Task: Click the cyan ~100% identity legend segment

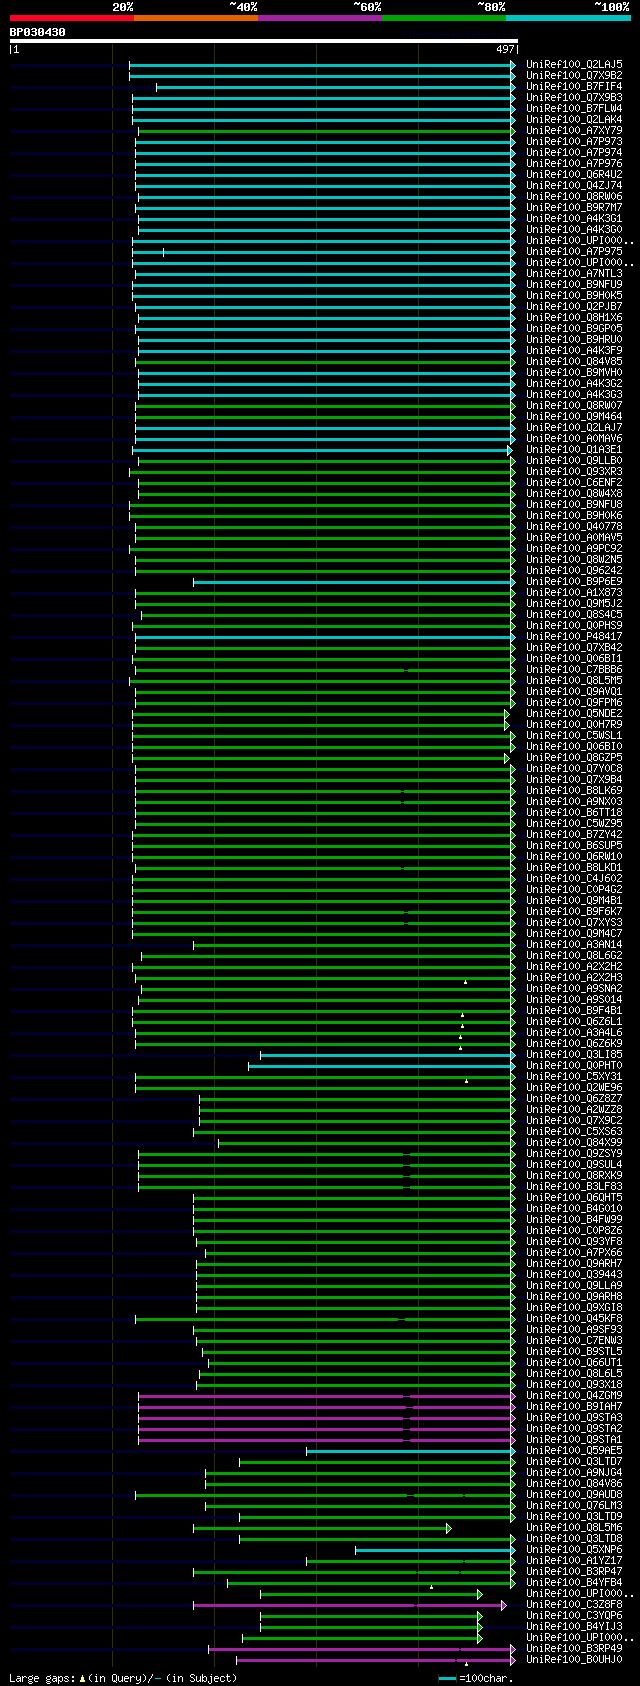Action: pos(567,18)
